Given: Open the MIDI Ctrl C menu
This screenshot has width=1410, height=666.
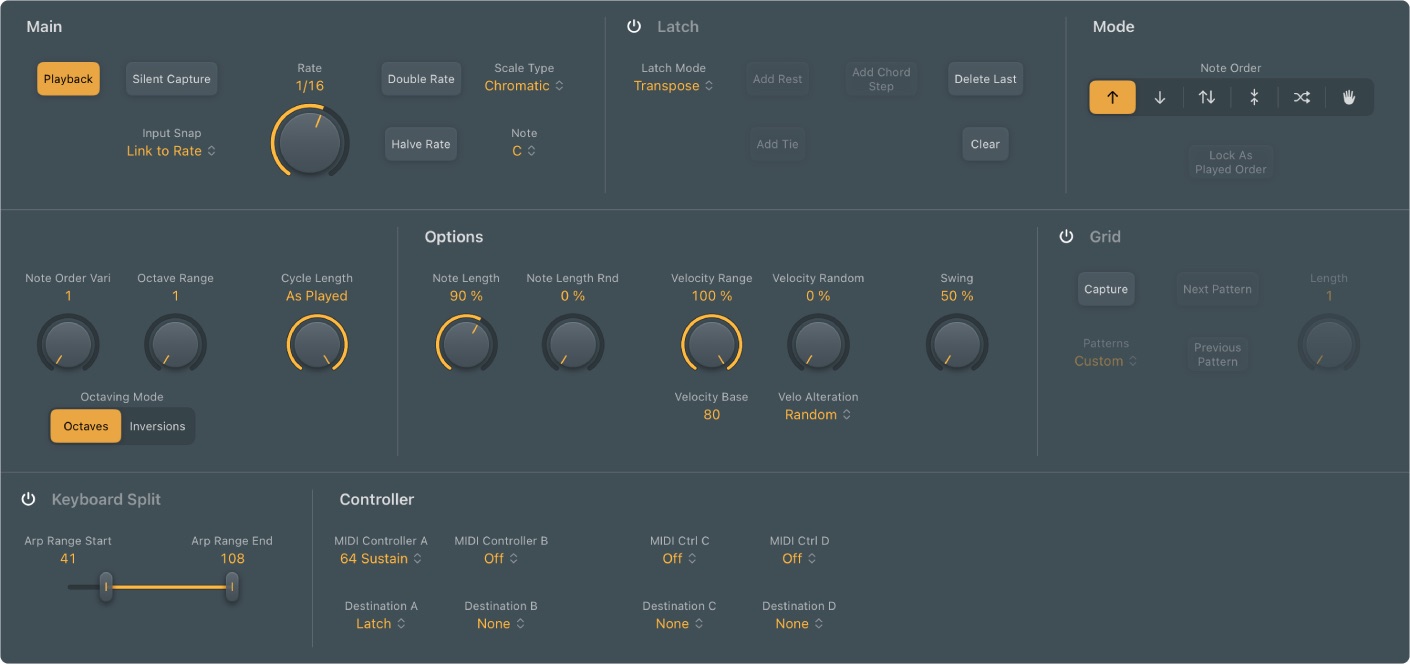Looking at the screenshot, I should [x=679, y=559].
